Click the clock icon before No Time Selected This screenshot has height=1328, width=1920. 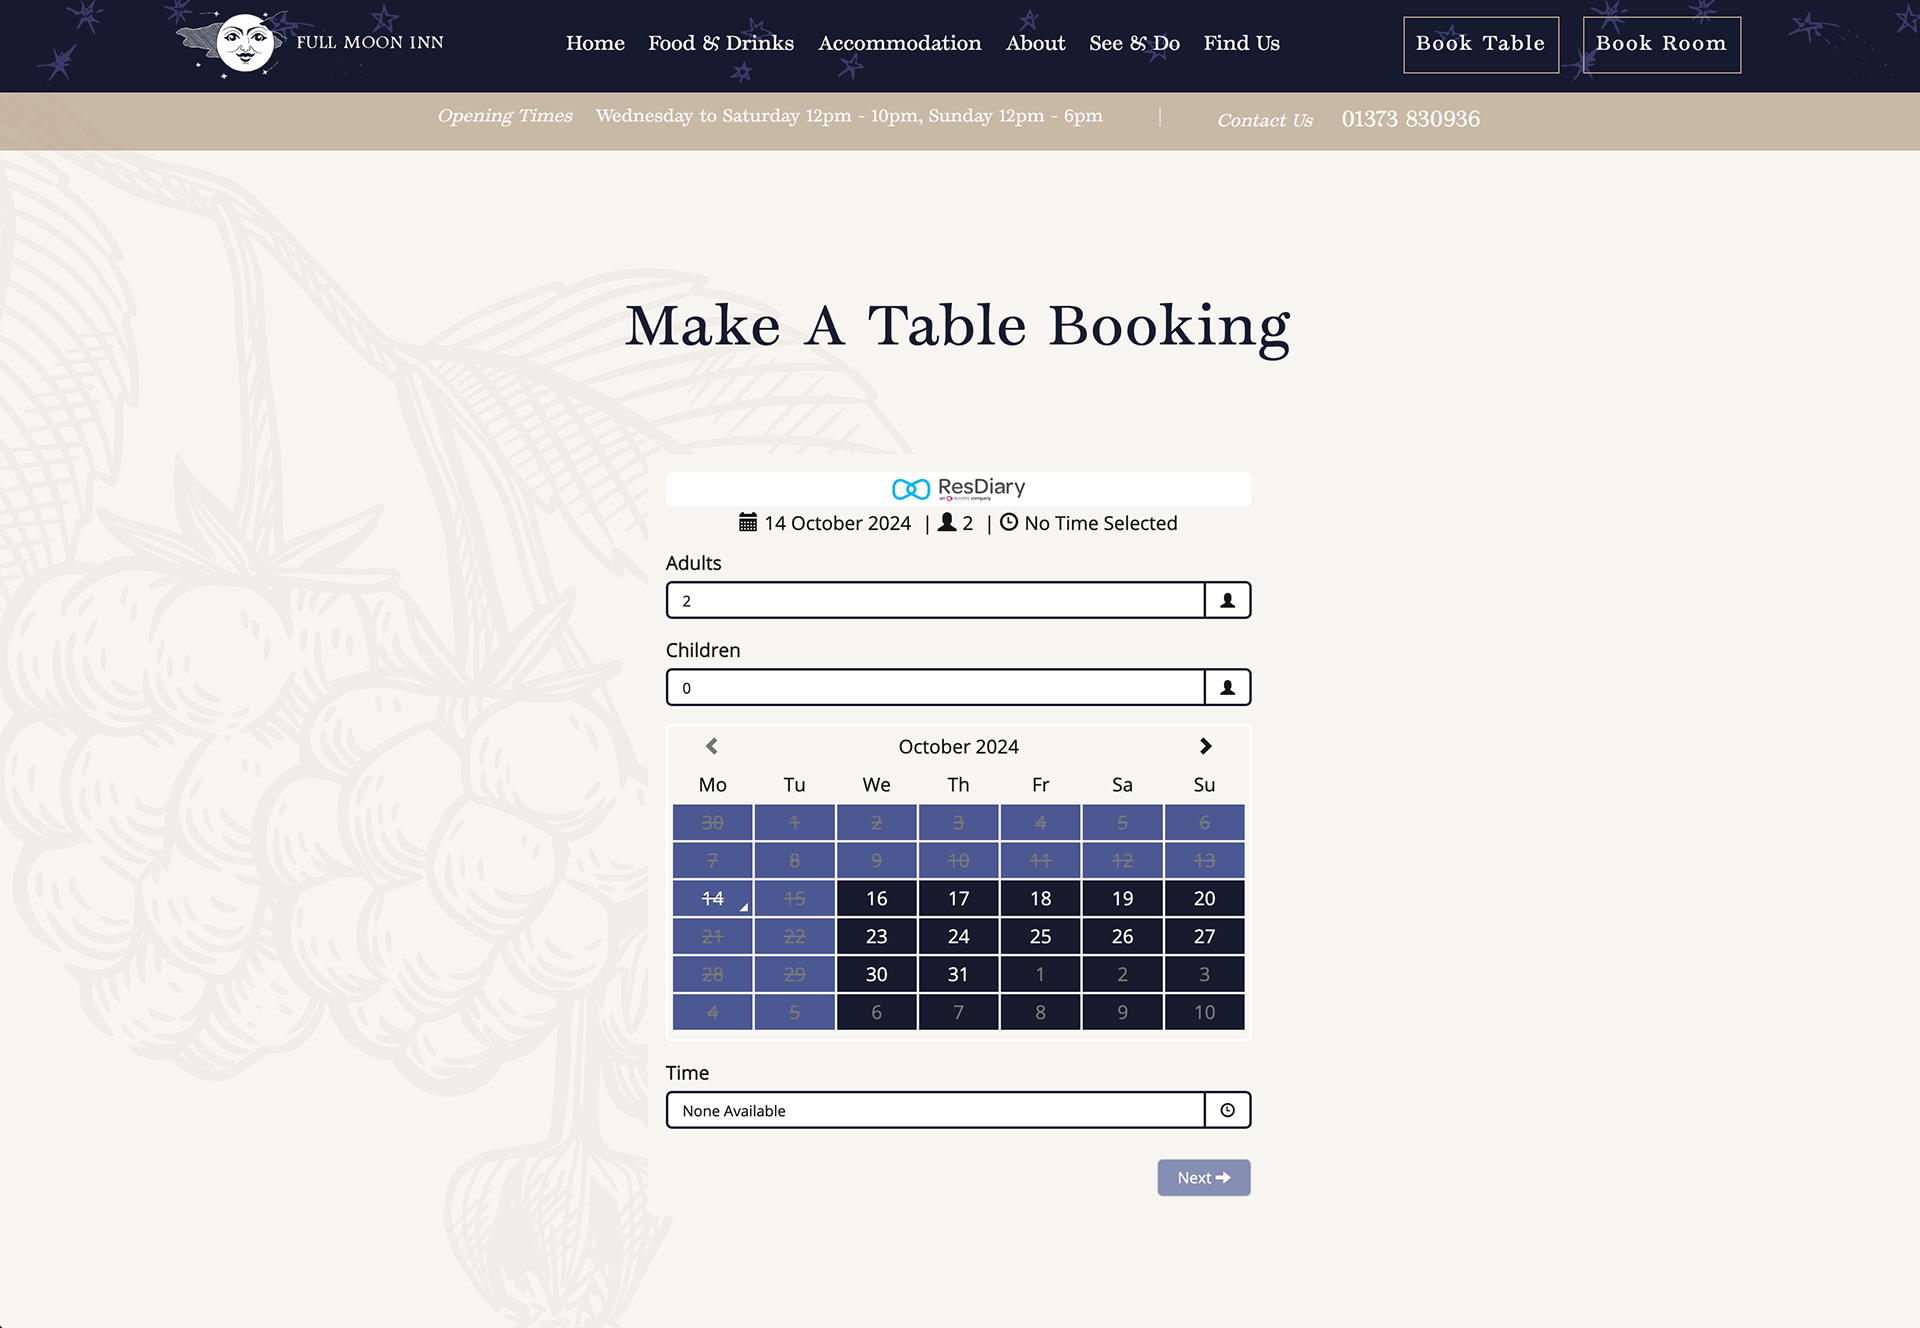click(1009, 522)
